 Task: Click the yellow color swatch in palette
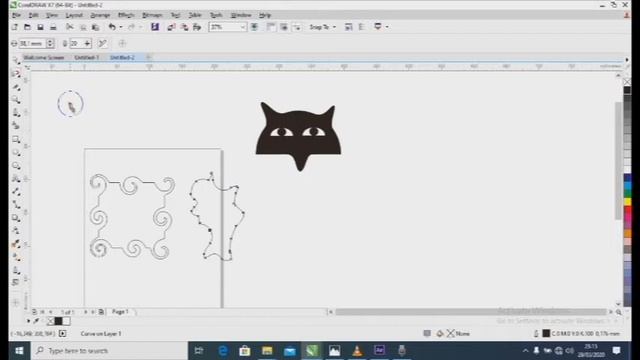coord(627,202)
